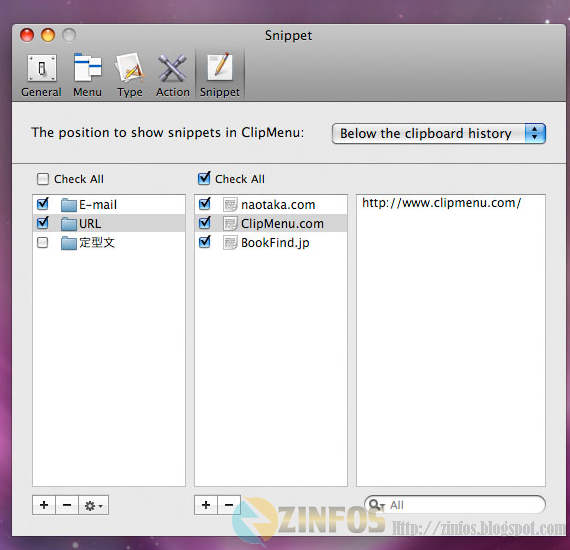
Task: Add a new snippet with plus button
Action: coord(206,505)
